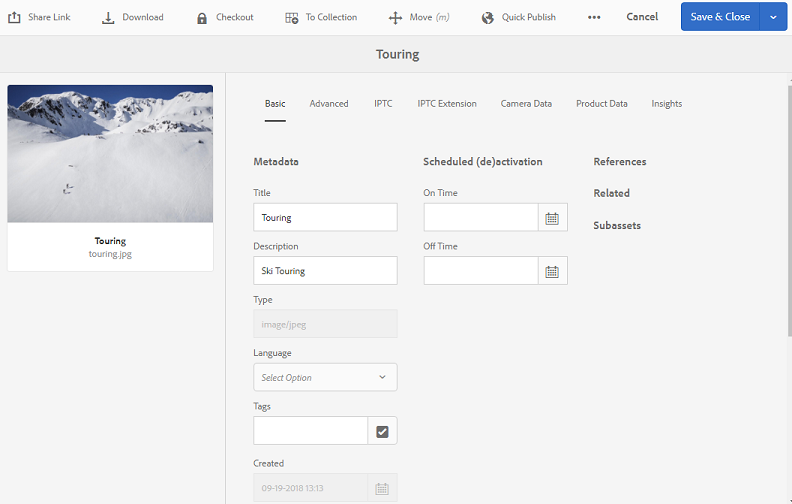The image size is (792, 504).
Task: Click the Checkout lock icon
Action: pos(202,18)
